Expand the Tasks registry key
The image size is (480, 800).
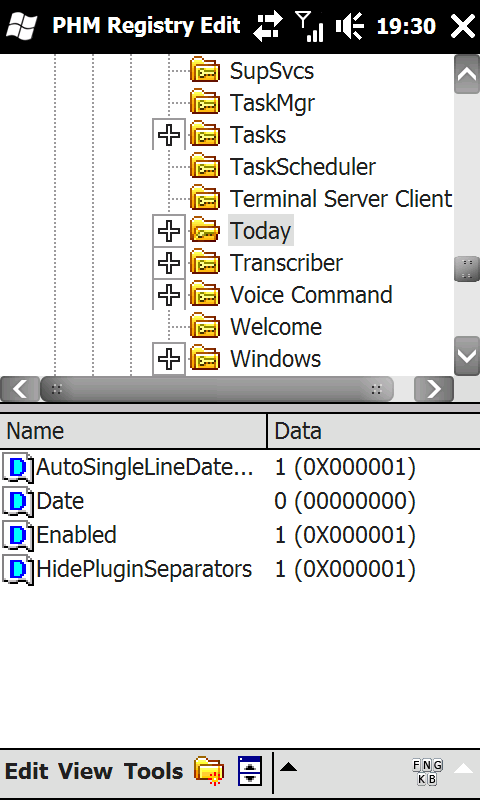[169, 135]
